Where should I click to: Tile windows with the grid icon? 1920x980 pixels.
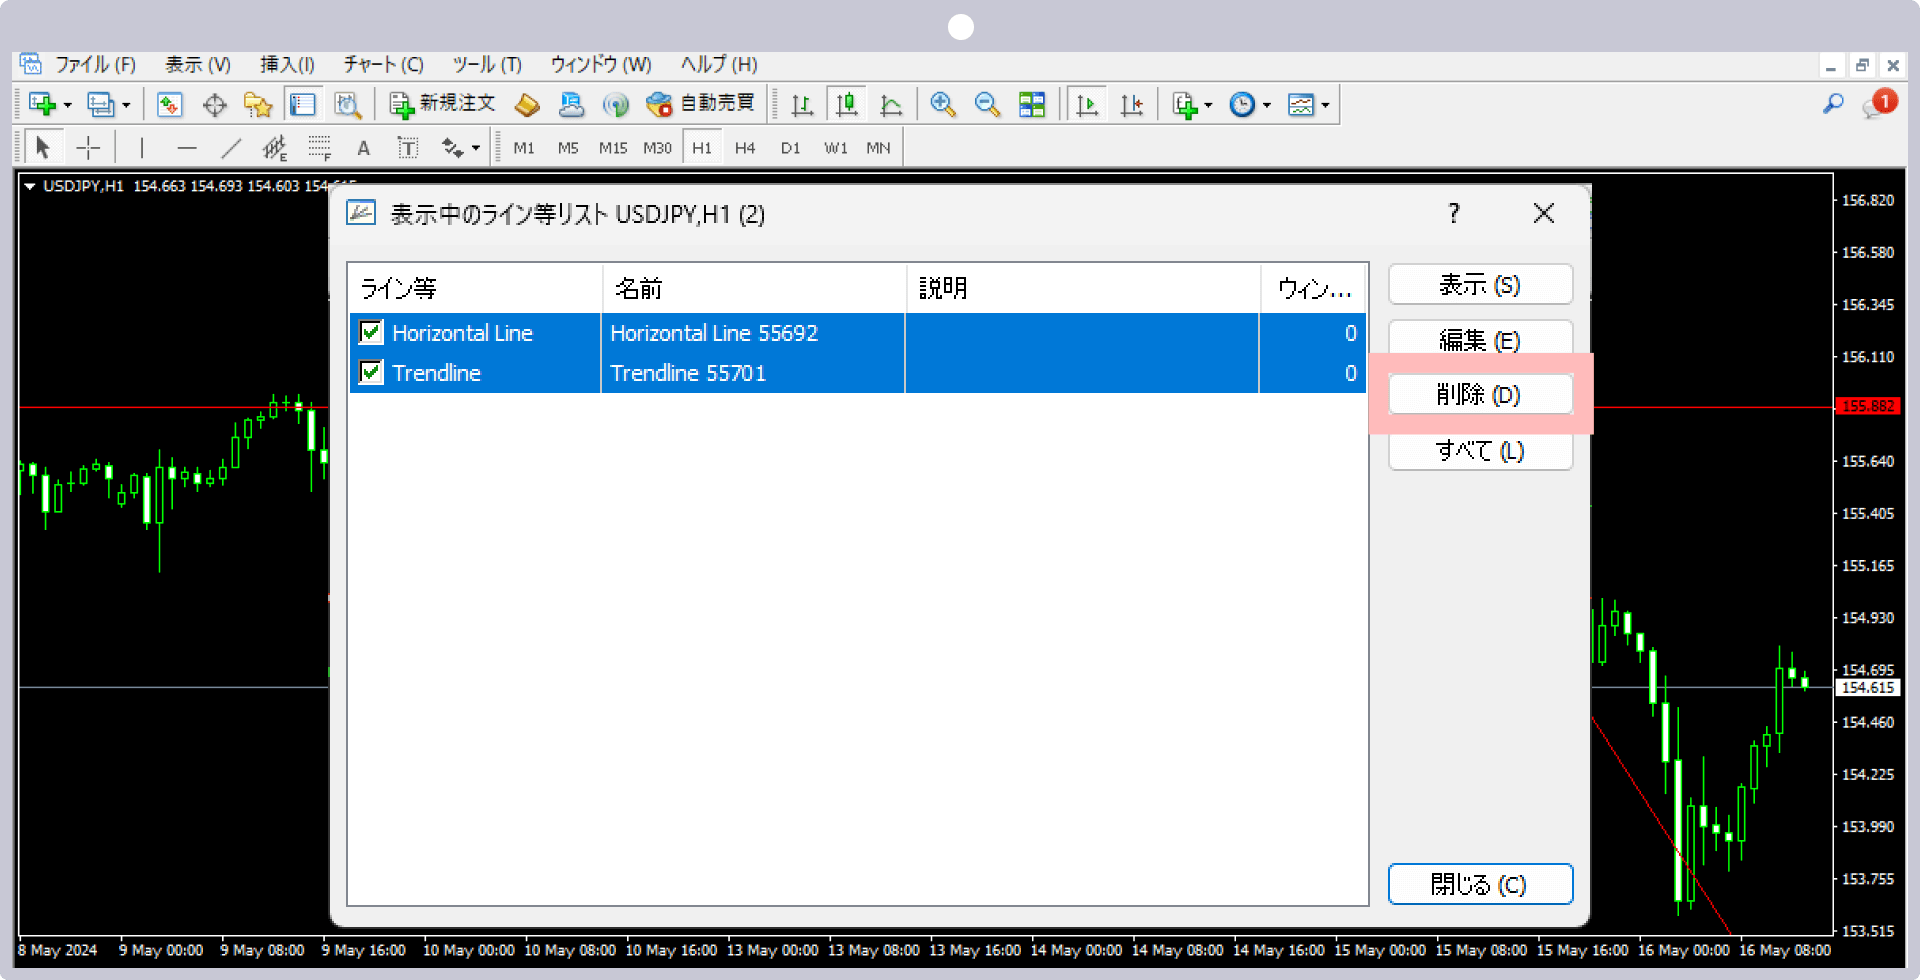tap(1031, 104)
